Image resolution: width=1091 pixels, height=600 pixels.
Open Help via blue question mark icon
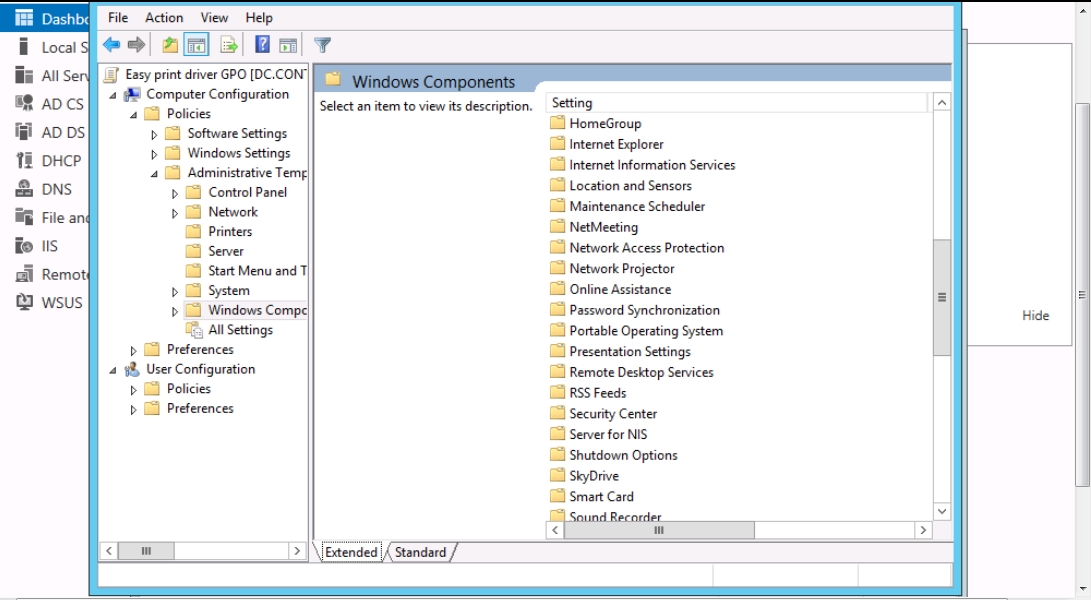click(262, 45)
